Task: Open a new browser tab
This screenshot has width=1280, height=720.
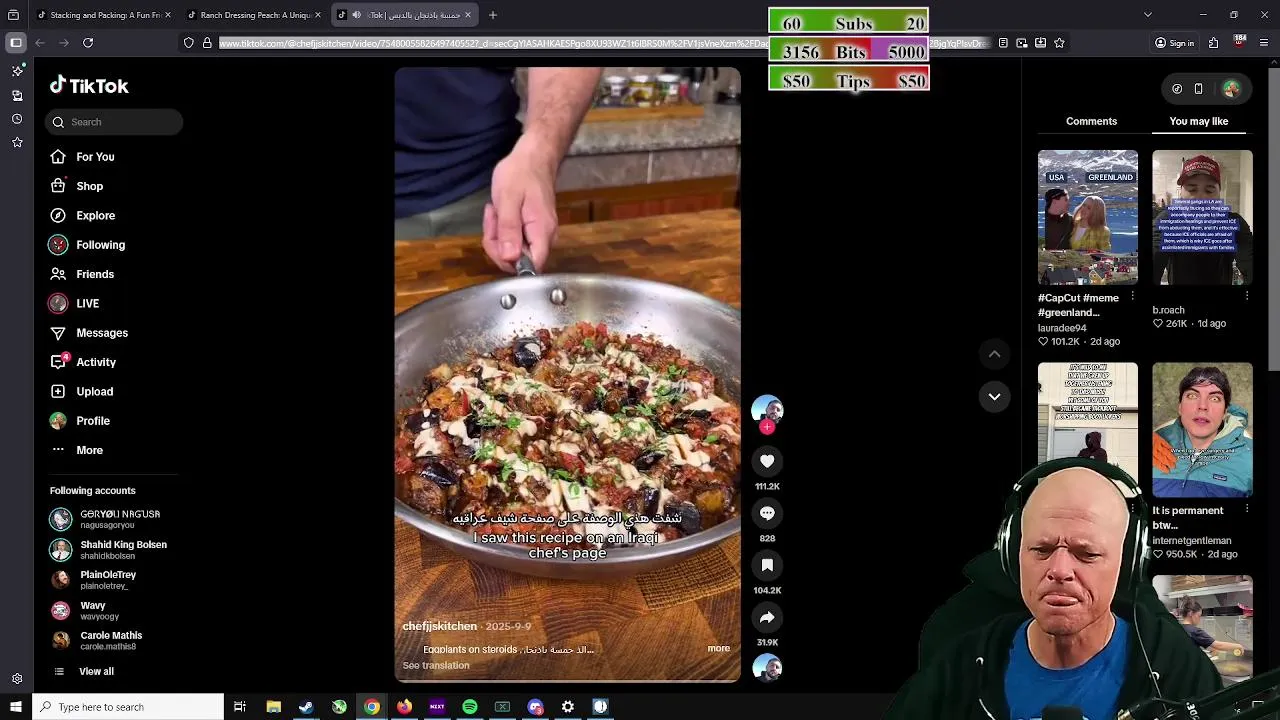Action: (x=493, y=15)
